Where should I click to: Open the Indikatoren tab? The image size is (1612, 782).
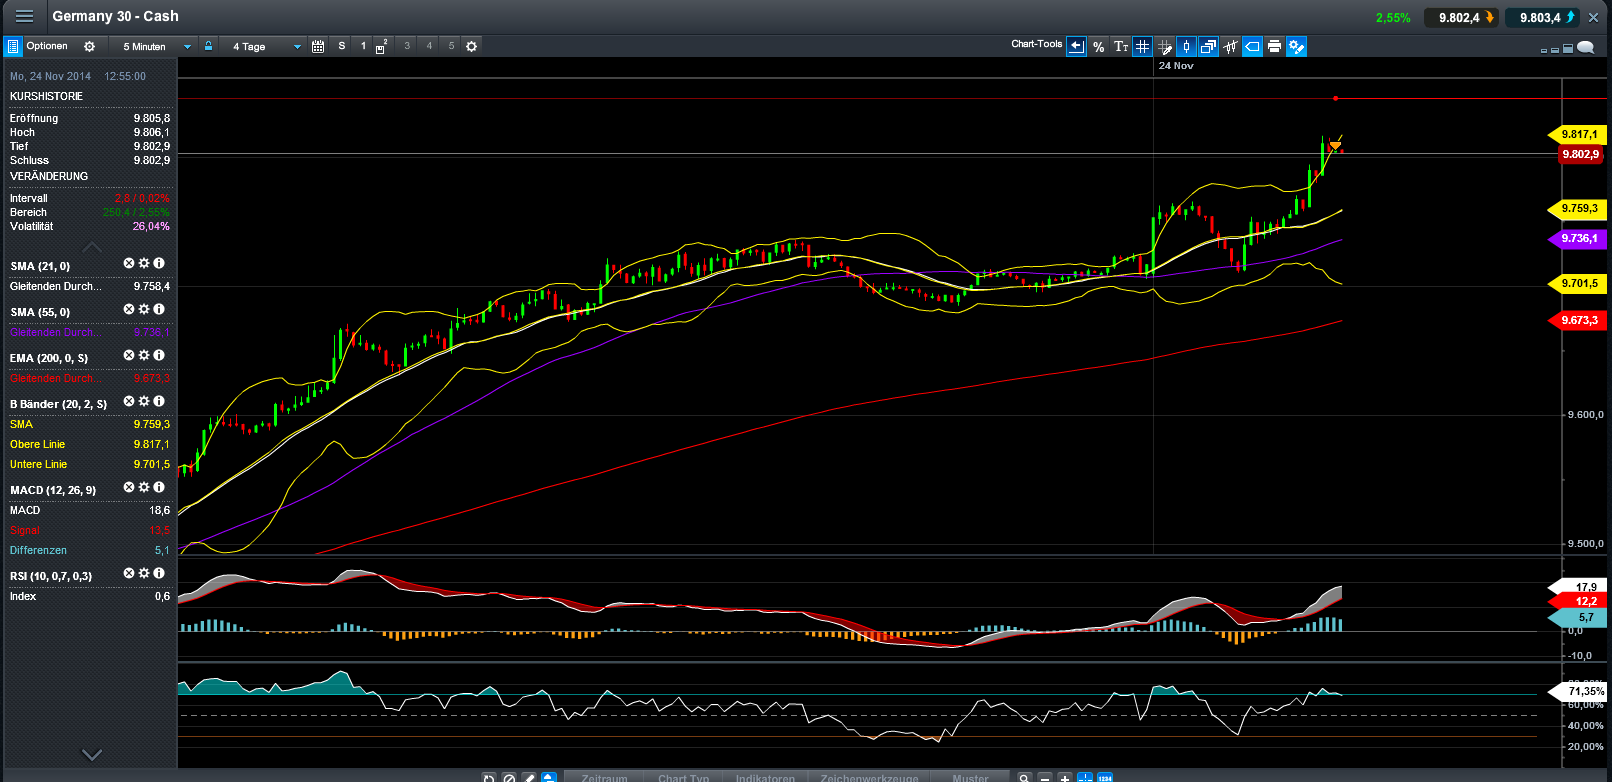(765, 777)
